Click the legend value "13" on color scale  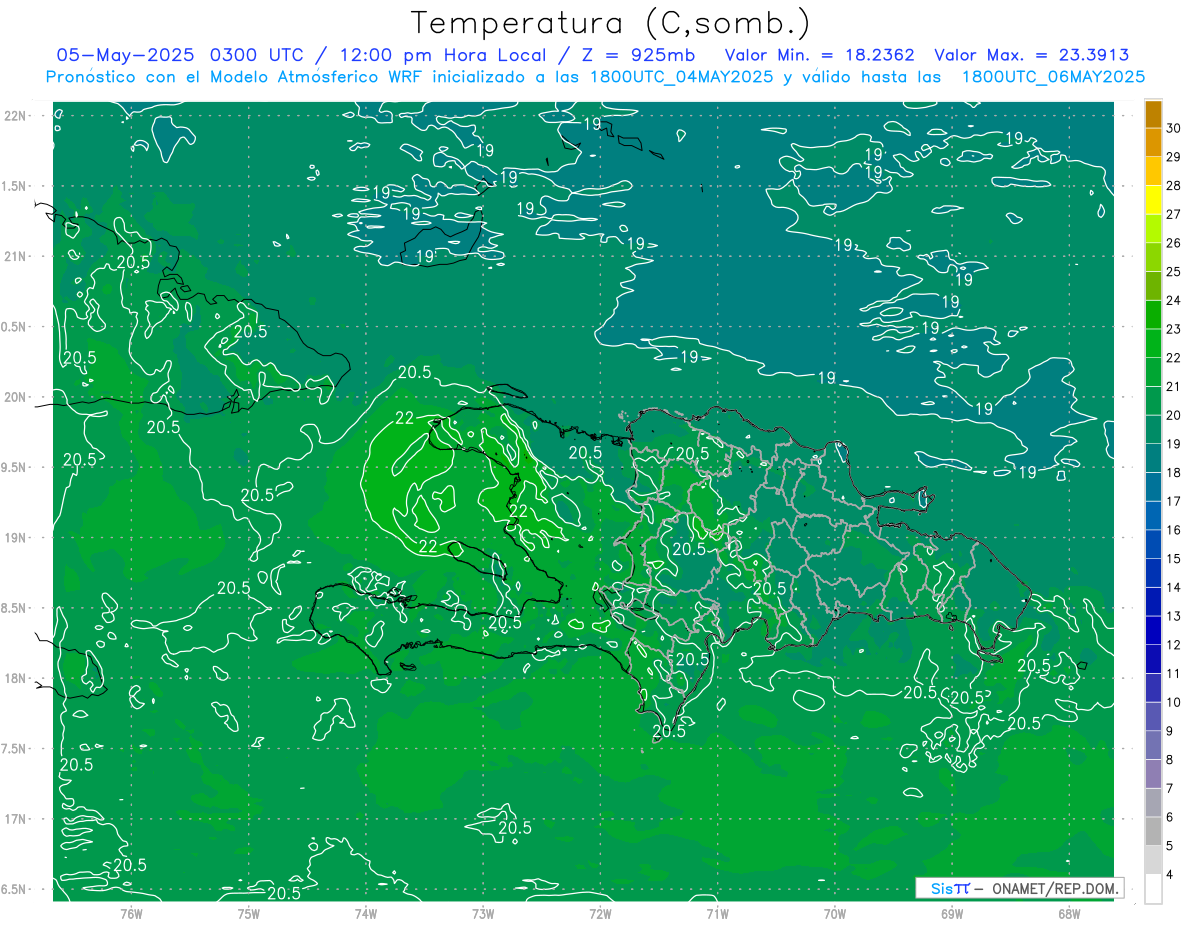(1174, 616)
